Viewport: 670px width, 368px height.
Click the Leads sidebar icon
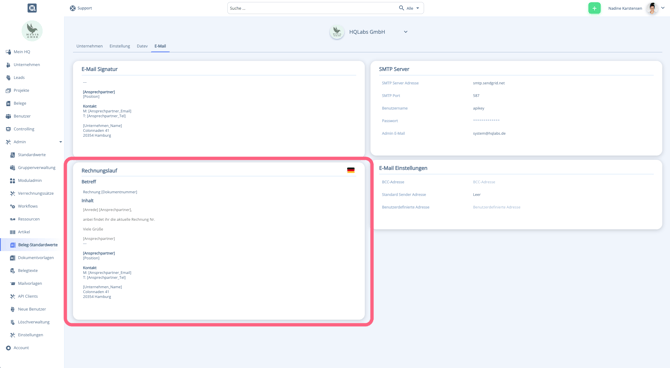[8, 77]
